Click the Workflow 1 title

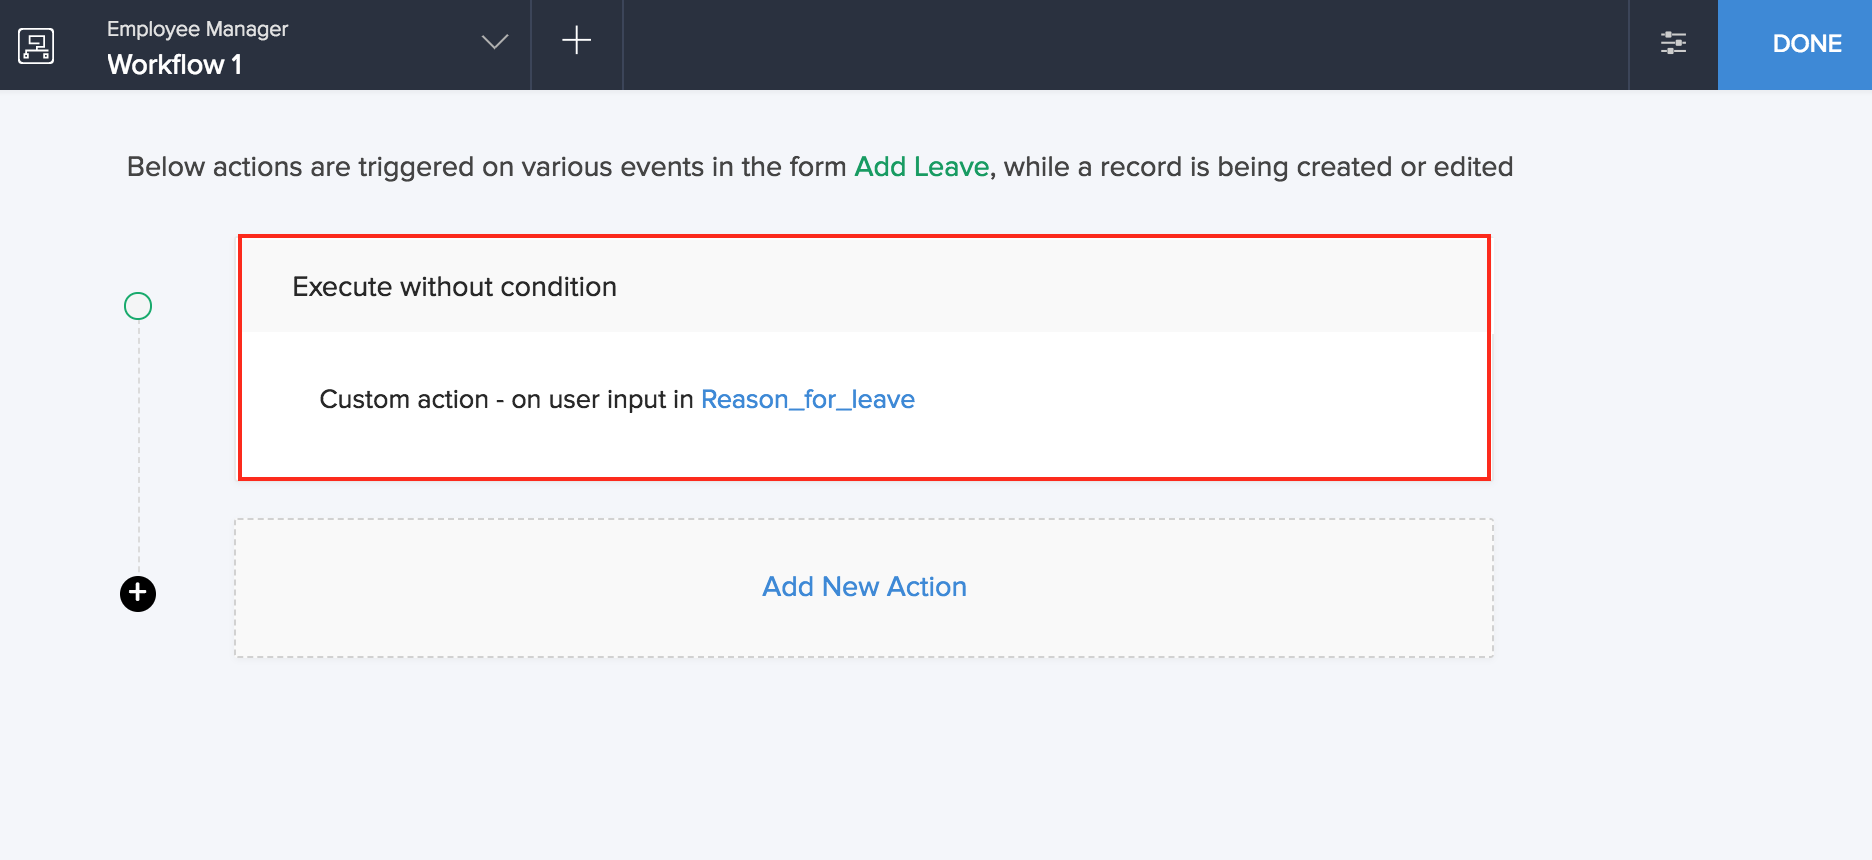(x=174, y=65)
